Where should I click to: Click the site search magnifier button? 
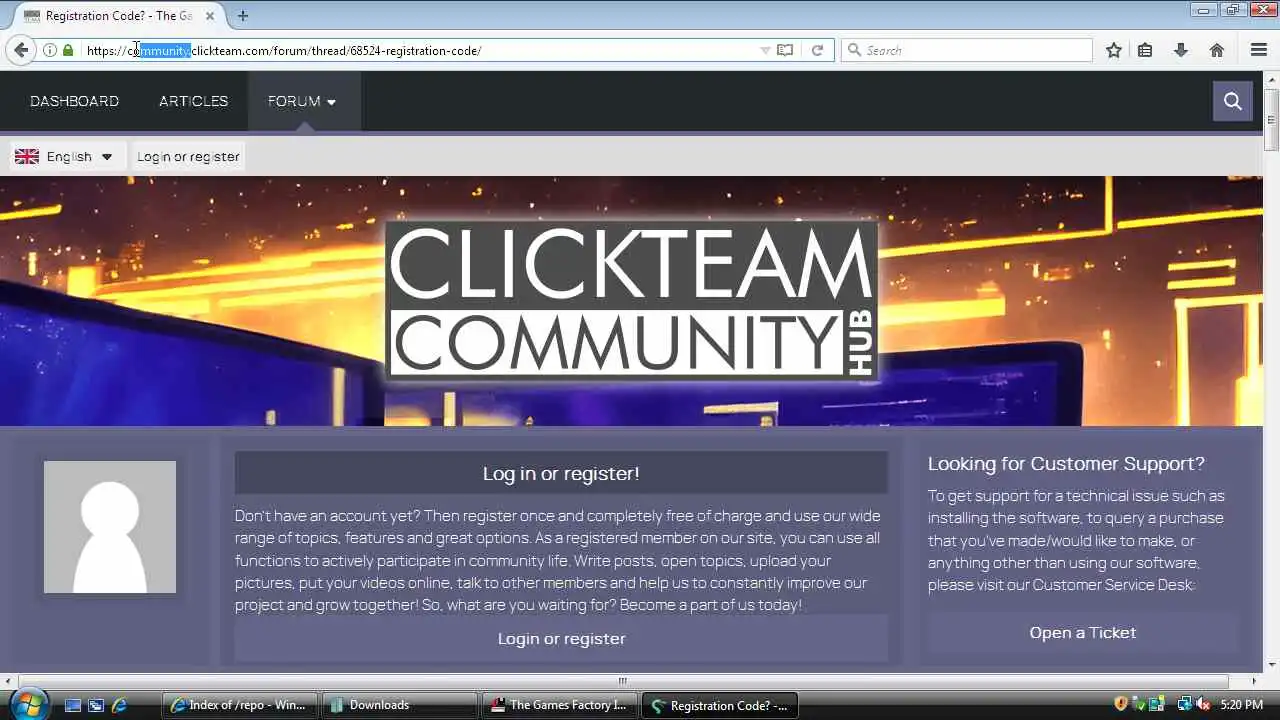point(1233,101)
